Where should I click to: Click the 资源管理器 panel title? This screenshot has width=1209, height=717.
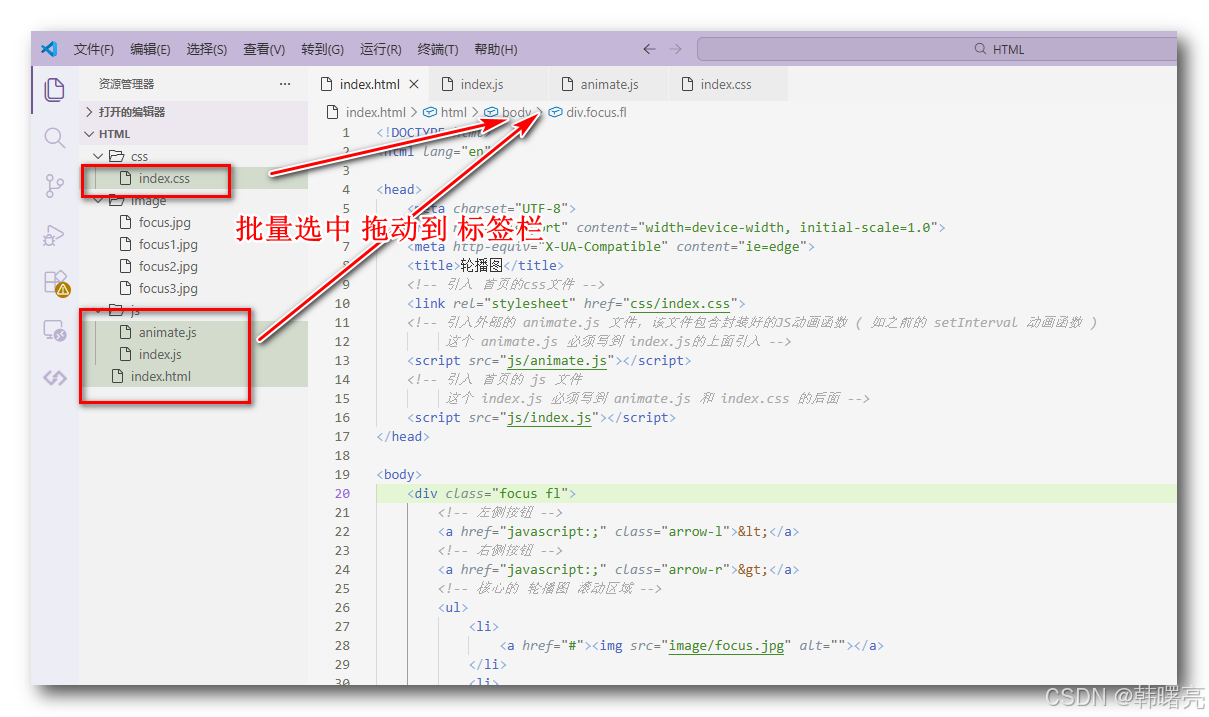tap(127, 85)
